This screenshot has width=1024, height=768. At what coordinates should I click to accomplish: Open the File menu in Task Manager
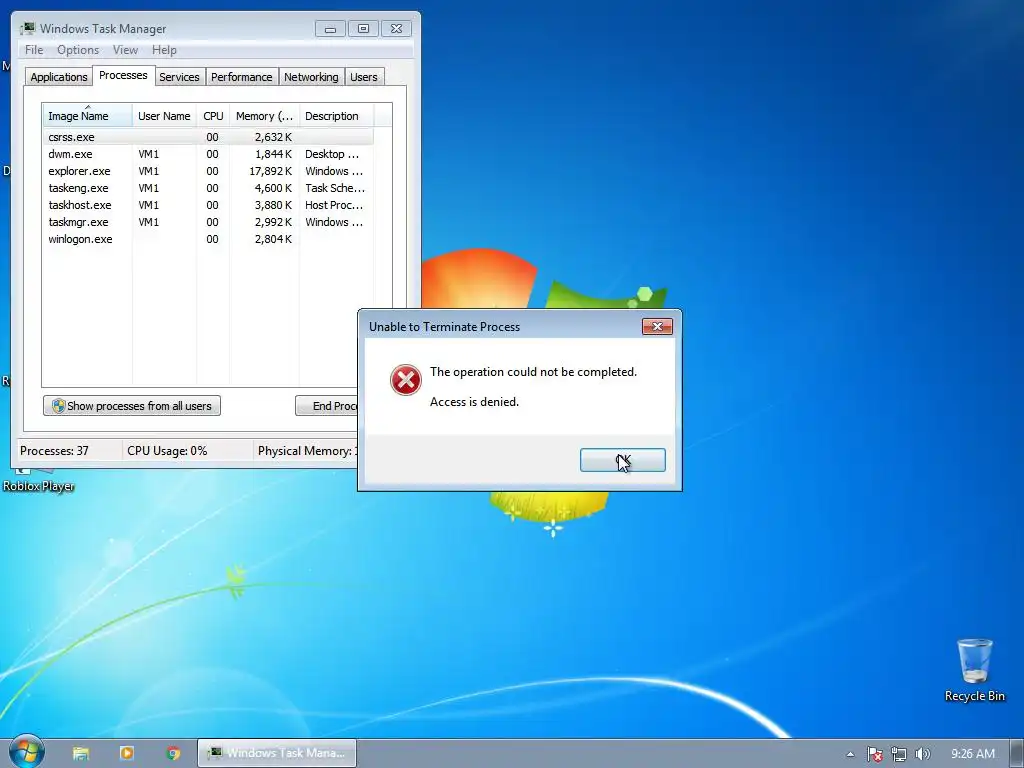(x=34, y=50)
